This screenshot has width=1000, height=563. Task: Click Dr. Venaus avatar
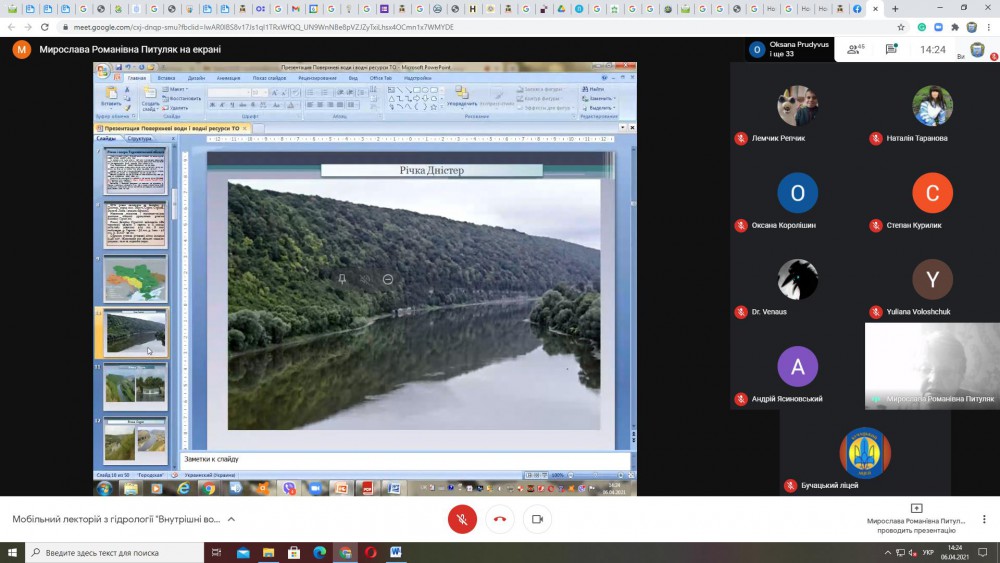798,279
